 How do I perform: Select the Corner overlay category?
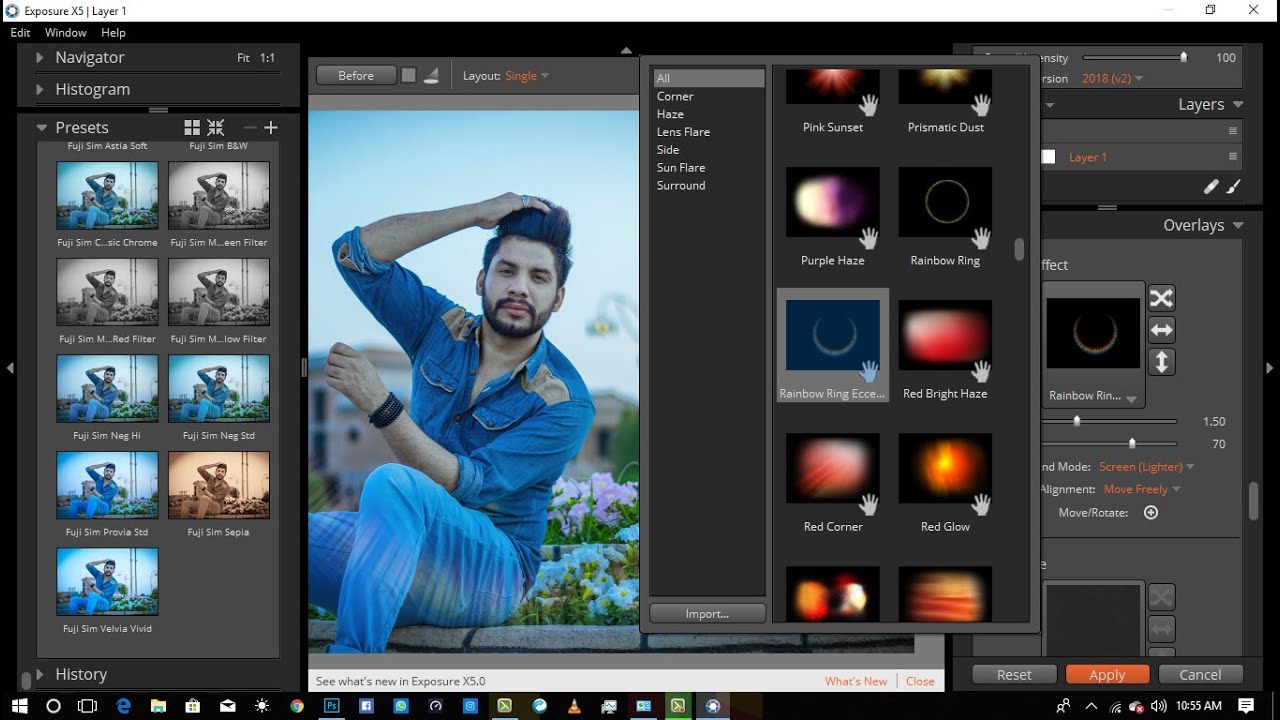point(675,96)
